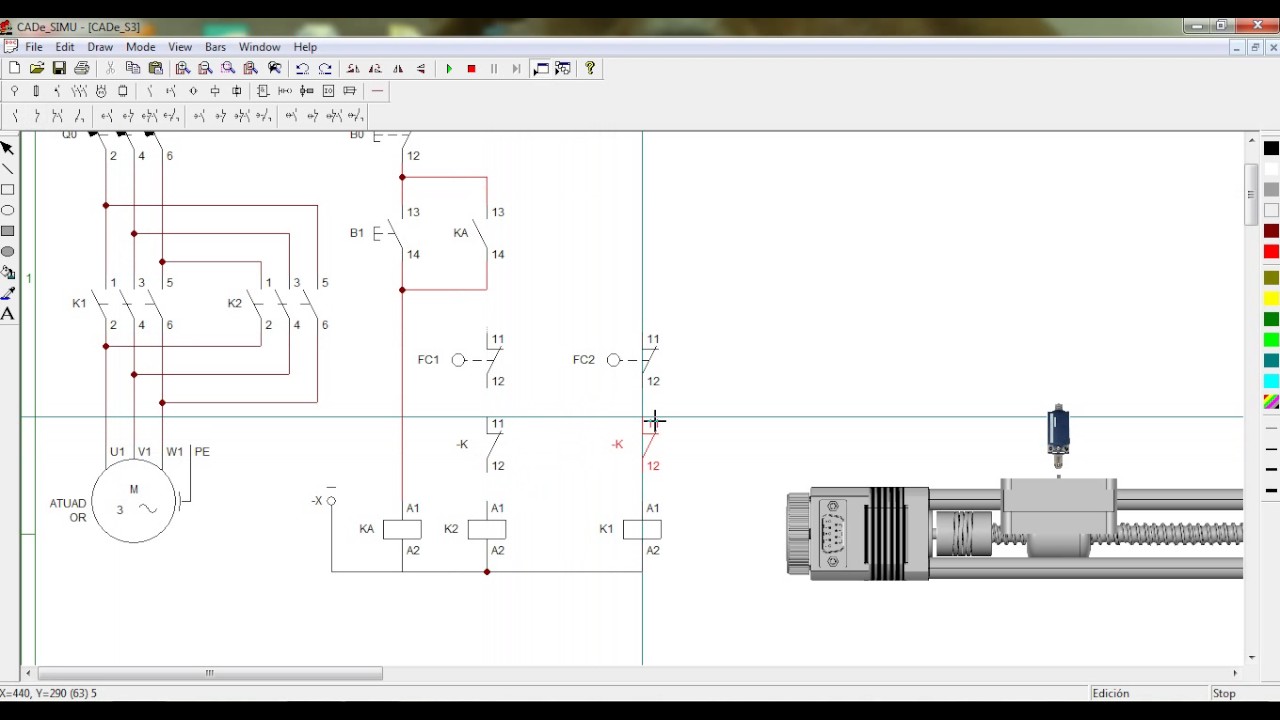Image resolution: width=1280 pixels, height=720 pixels.
Task: Open the Edit menu
Action: tap(65, 47)
